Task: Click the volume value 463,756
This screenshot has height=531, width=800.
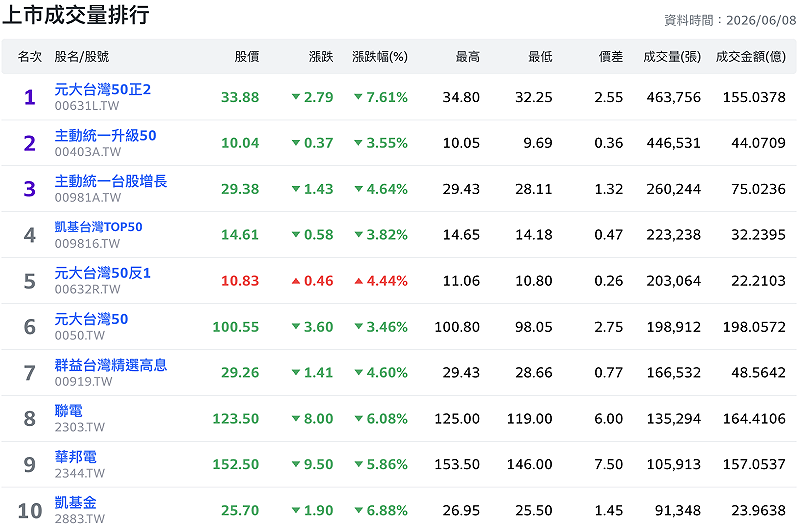Action: click(673, 97)
